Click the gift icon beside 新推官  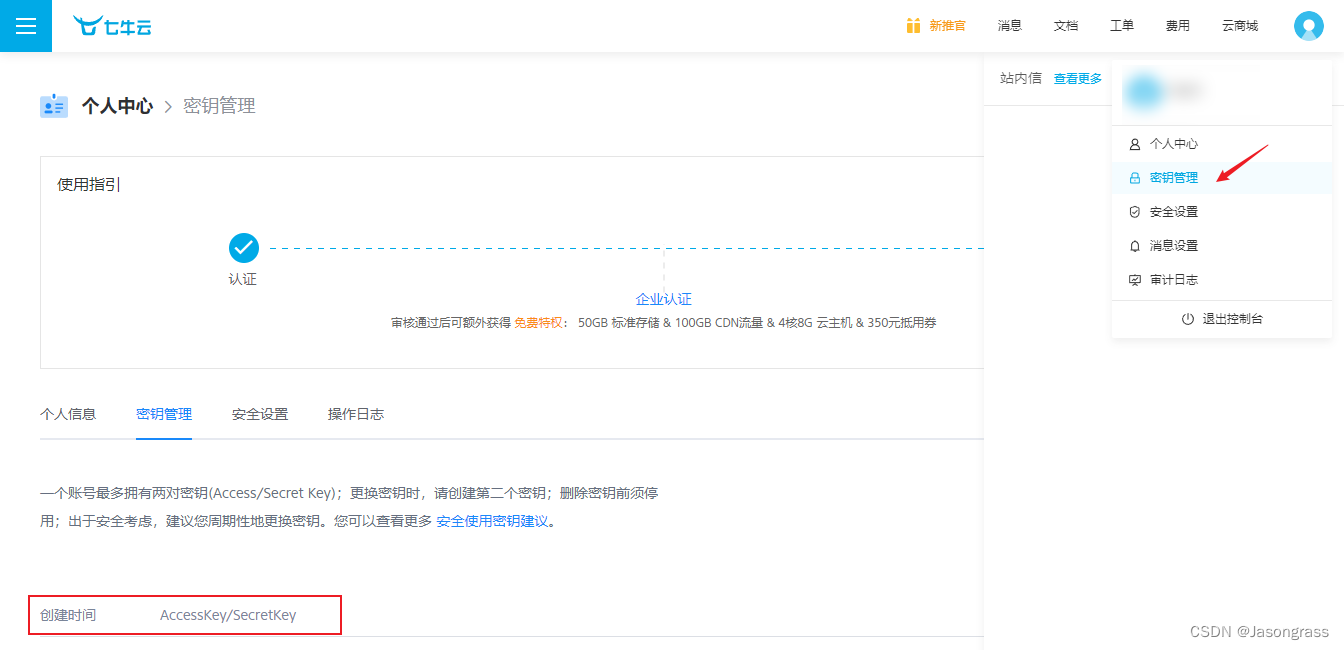(x=913, y=25)
